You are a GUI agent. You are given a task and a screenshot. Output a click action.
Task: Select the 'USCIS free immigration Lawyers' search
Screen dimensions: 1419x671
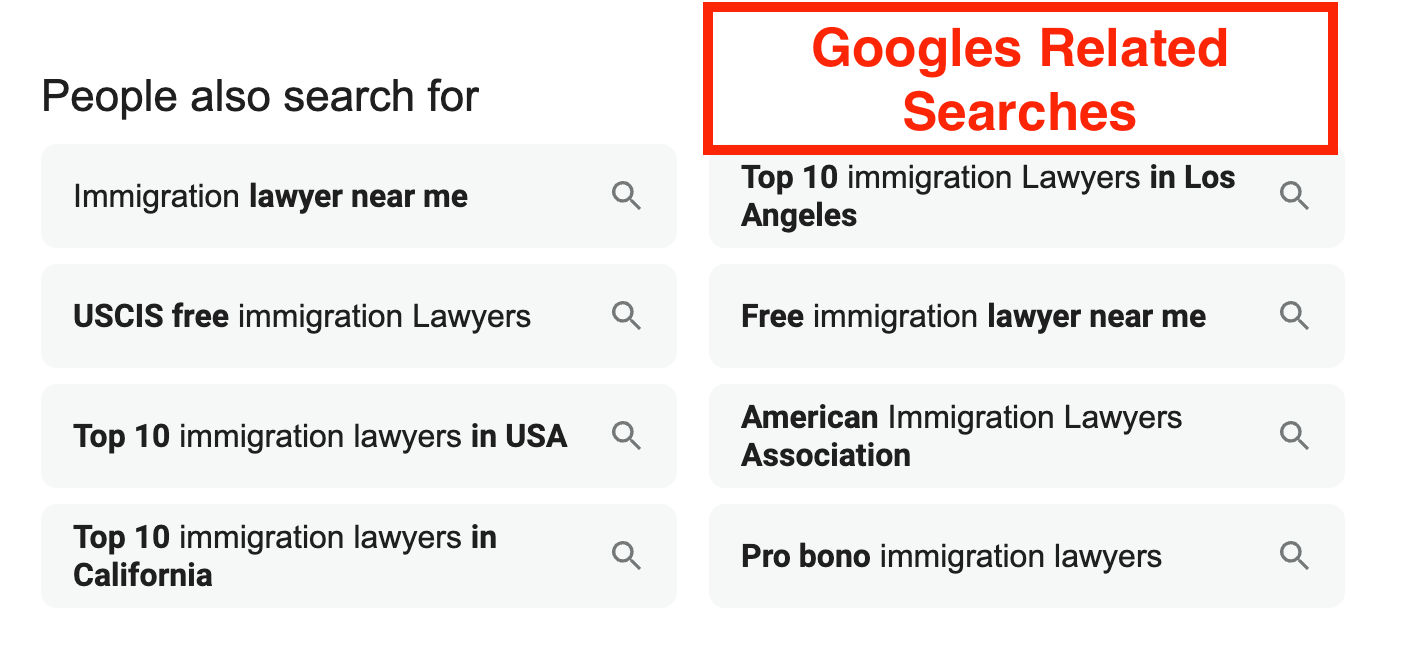coord(300,316)
